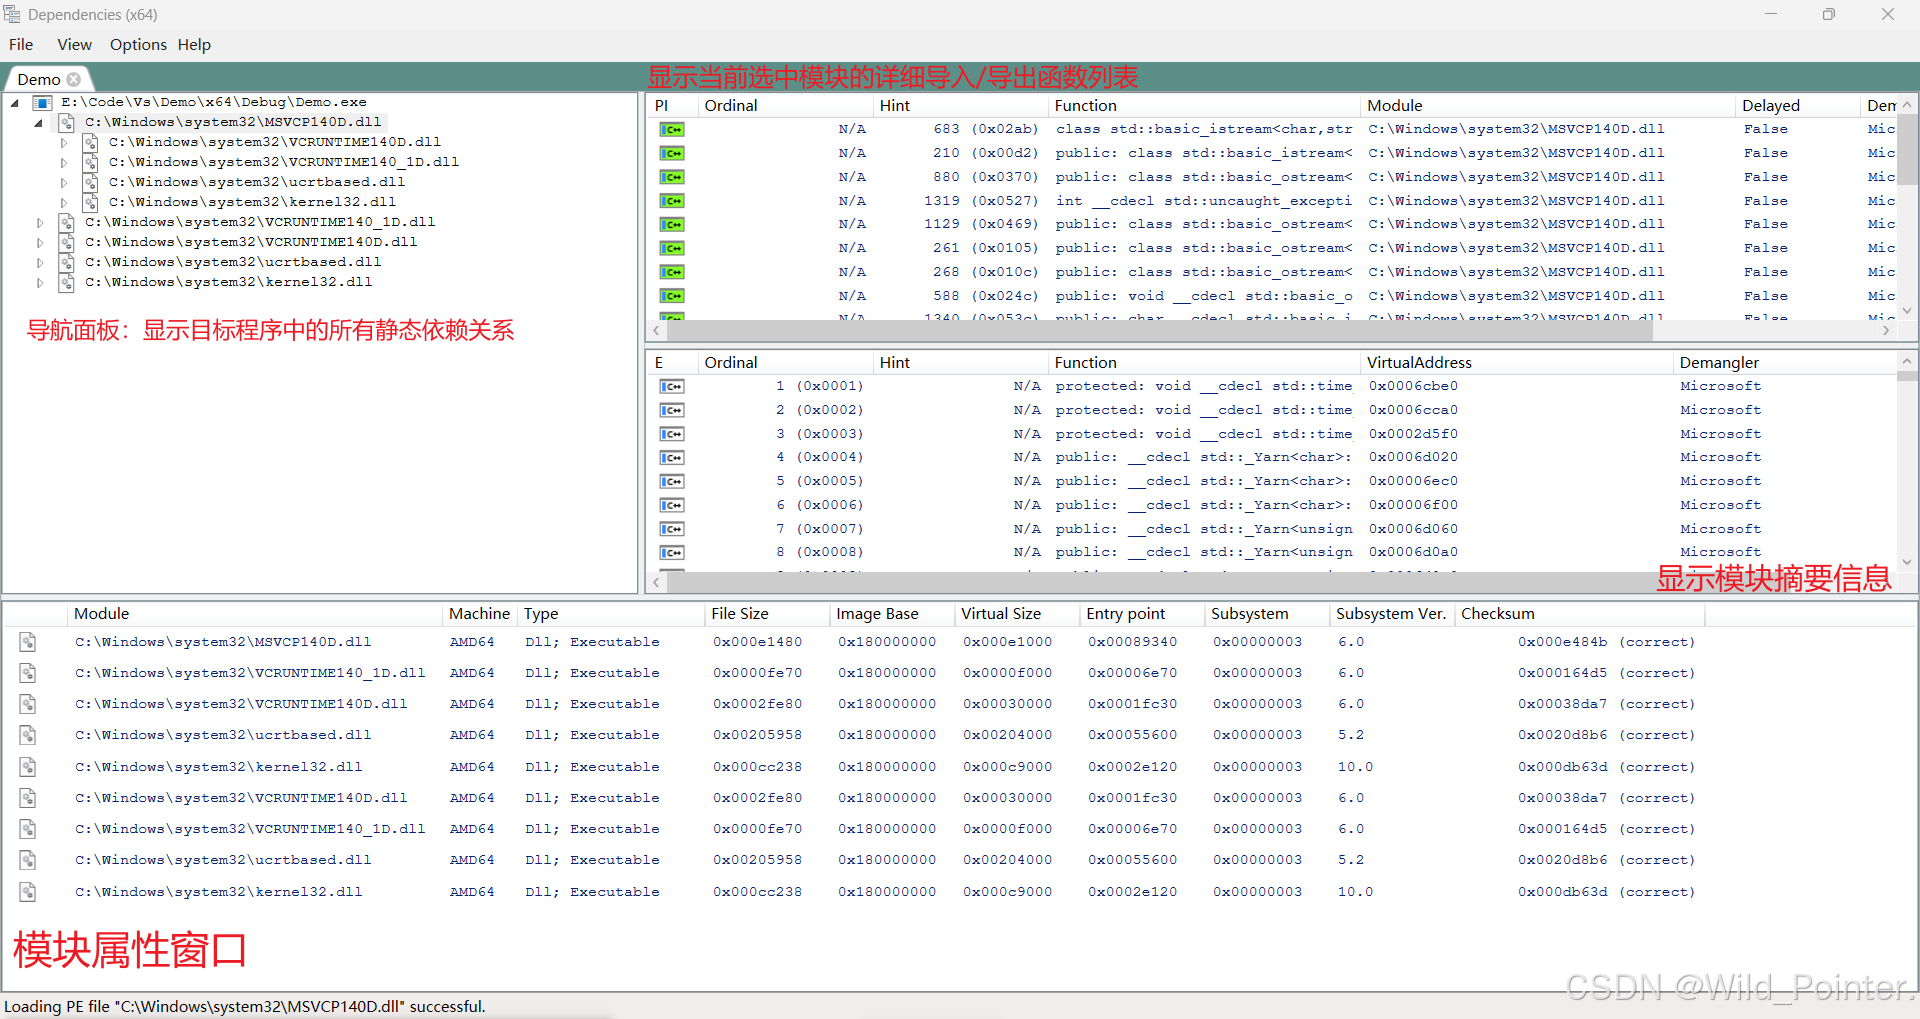Image resolution: width=1920 pixels, height=1019 pixels.
Task: Select the row with entry point 0x00089340
Action: (x=960, y=642)
